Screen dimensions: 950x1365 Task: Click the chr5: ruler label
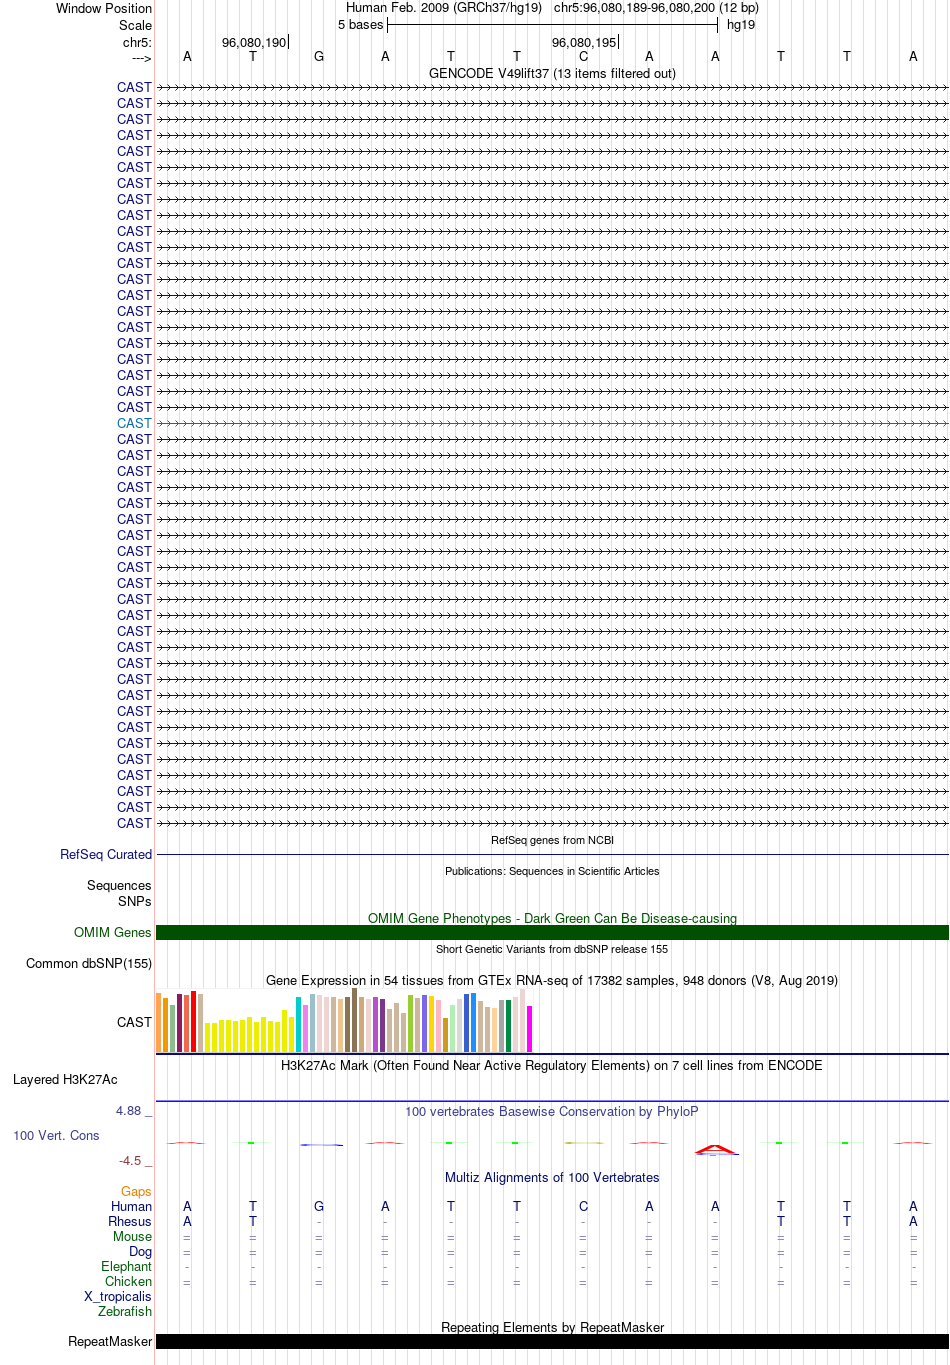coord(137,42)
